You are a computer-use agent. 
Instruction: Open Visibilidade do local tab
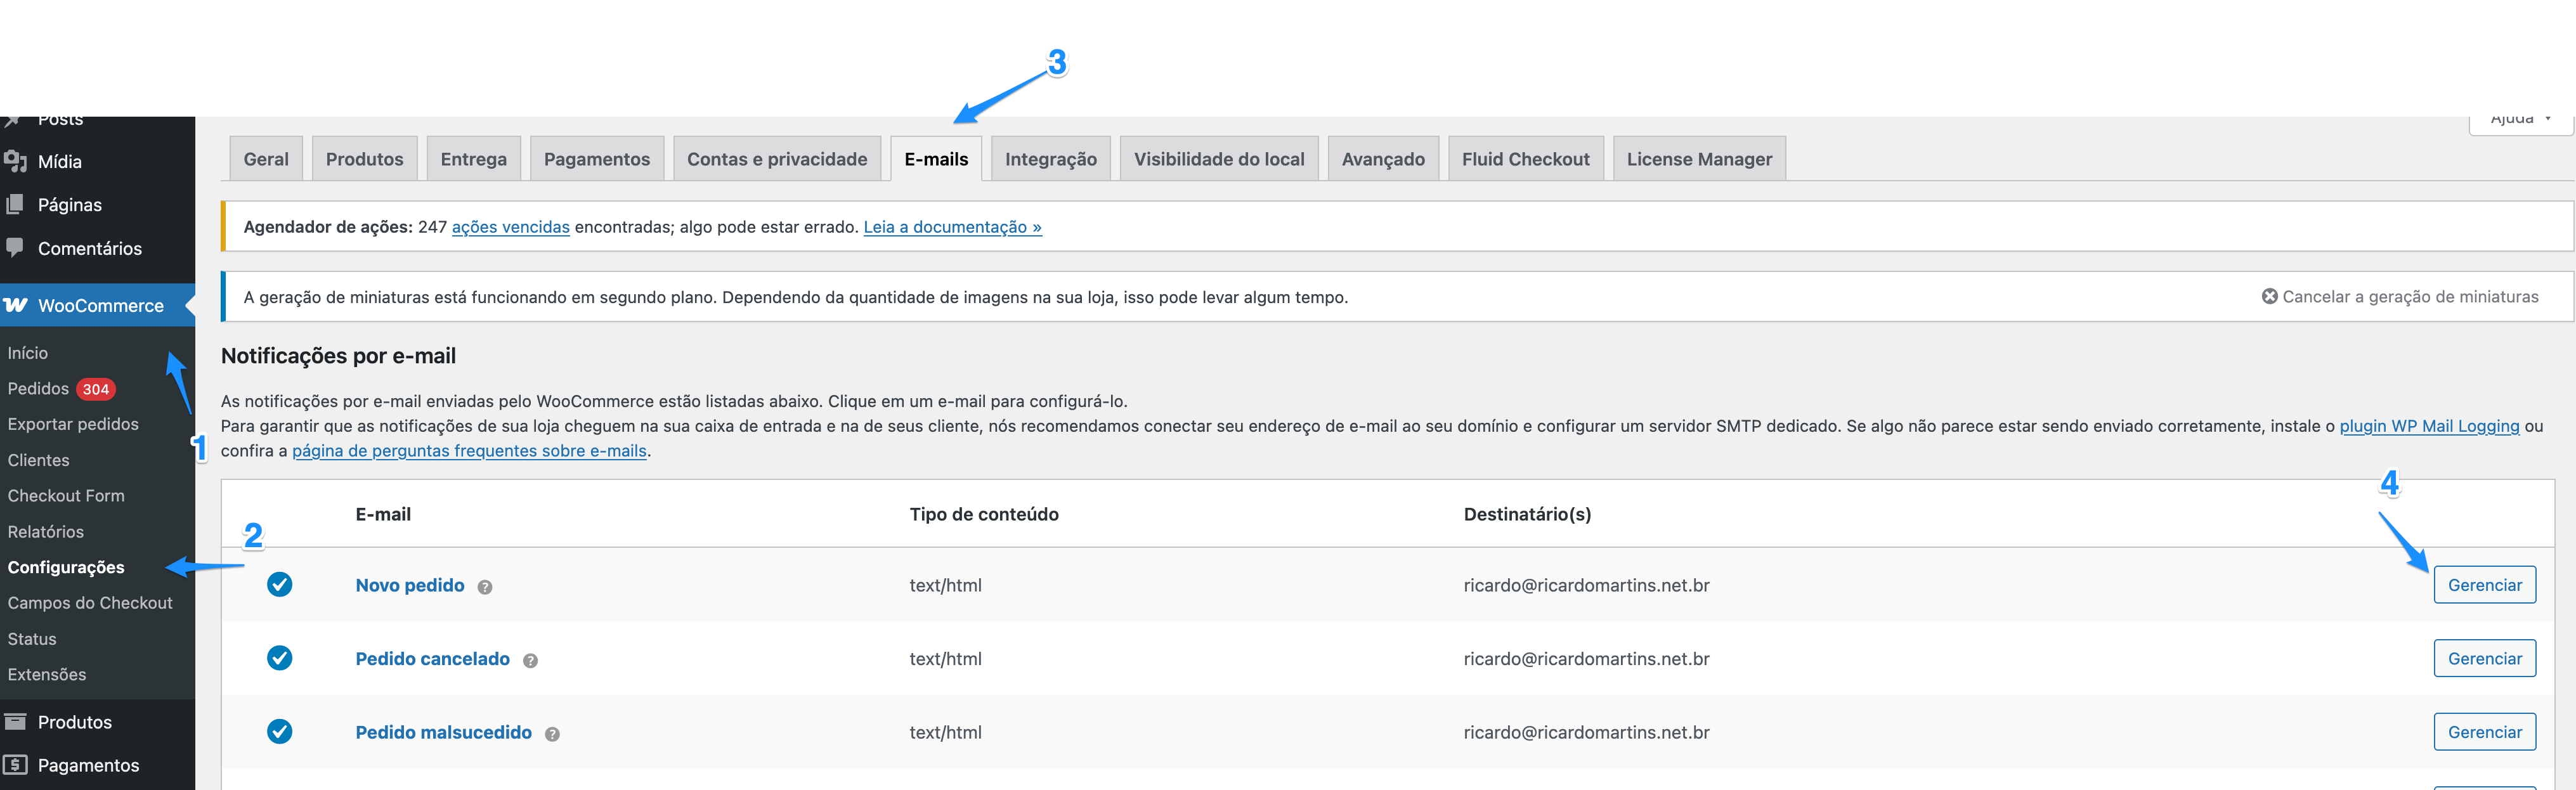[1219, 158]
